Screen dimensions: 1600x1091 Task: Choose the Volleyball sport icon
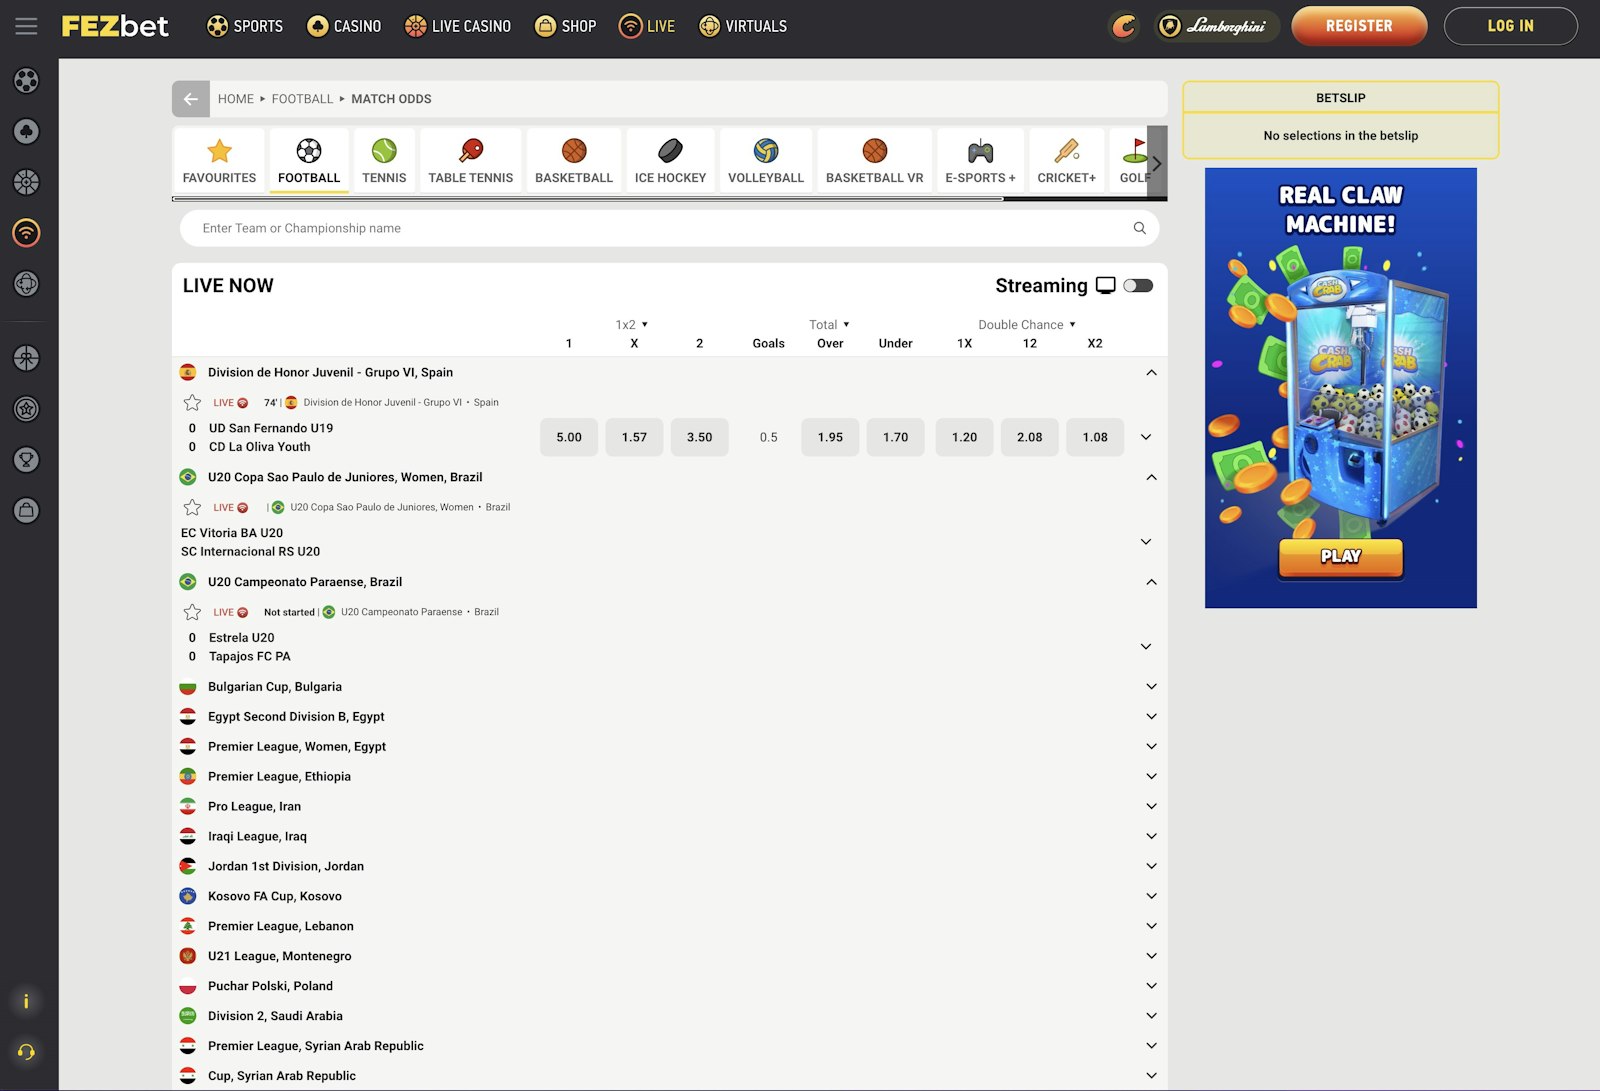coord(765,151)
